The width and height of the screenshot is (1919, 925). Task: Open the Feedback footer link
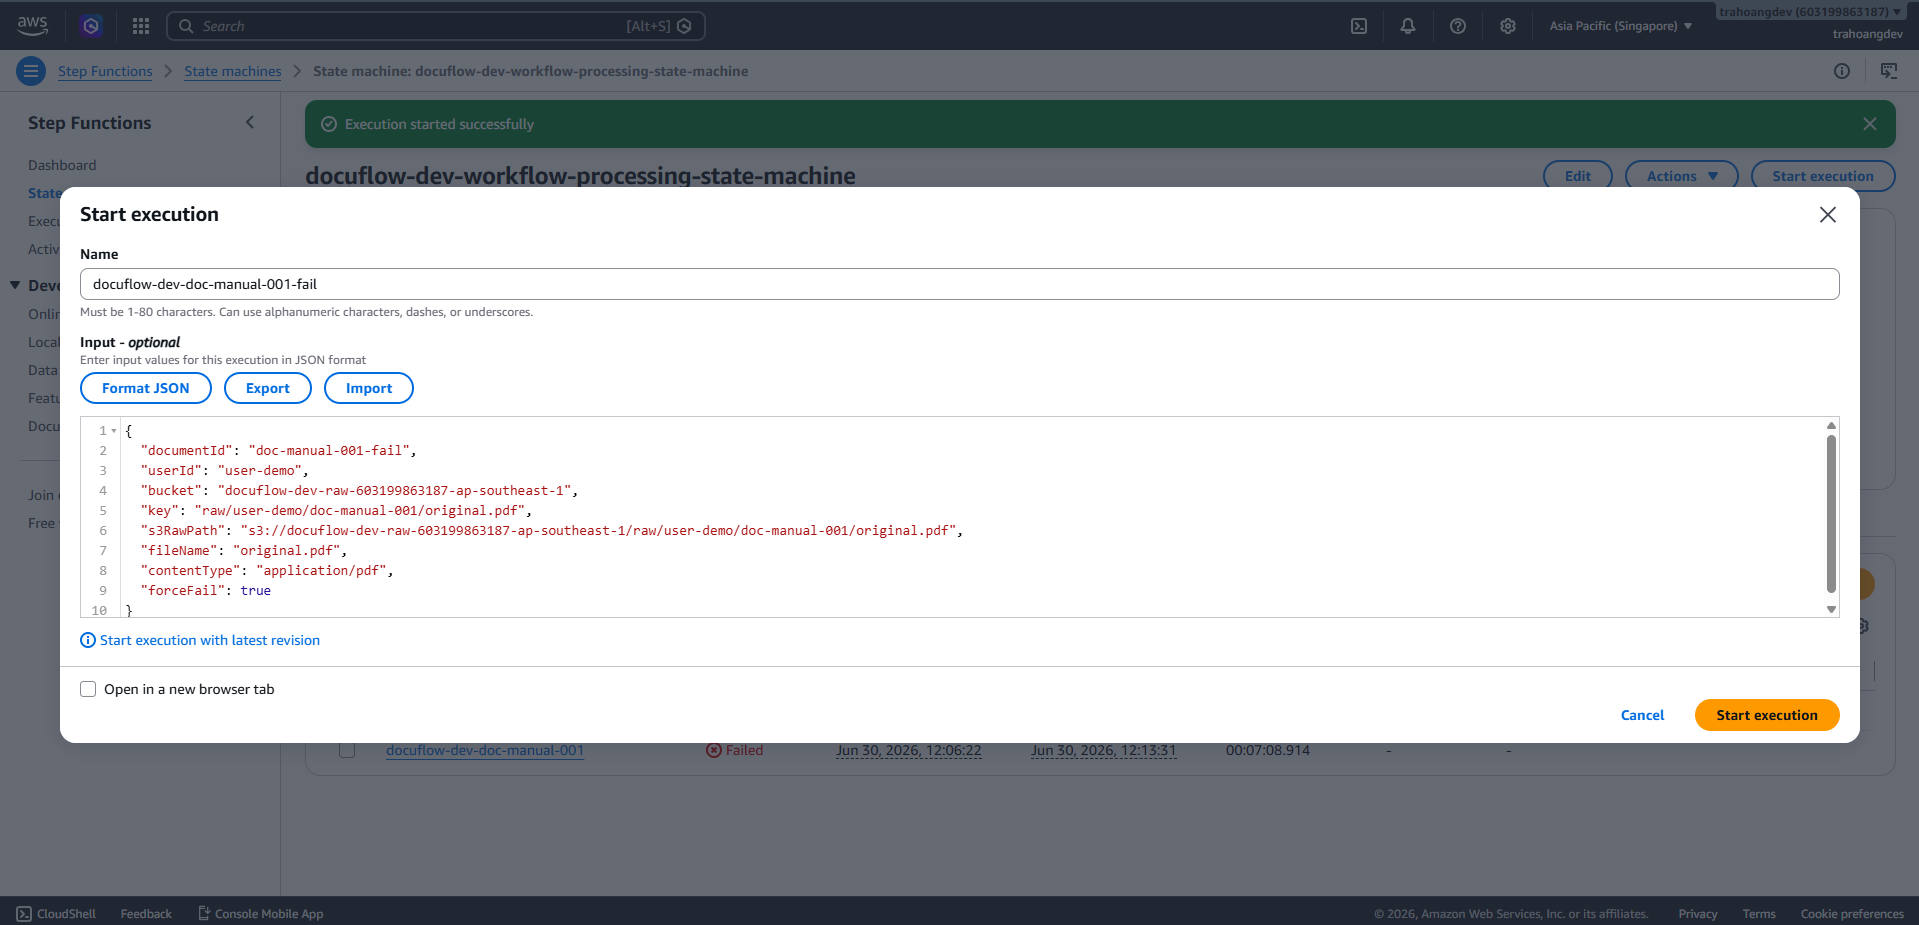click(146, 914)
